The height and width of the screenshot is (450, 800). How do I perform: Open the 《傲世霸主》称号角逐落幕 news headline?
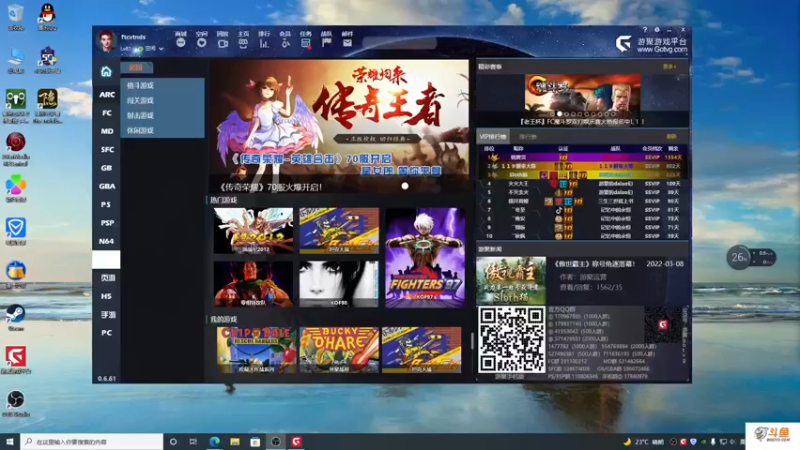[x=594, y=264]
